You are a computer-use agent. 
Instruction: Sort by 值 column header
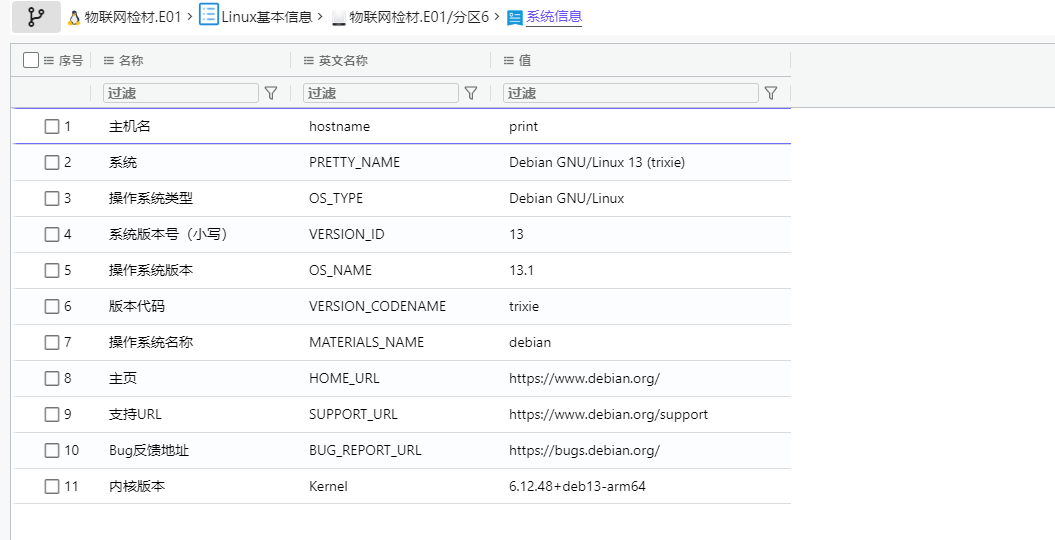coord(525,61)
